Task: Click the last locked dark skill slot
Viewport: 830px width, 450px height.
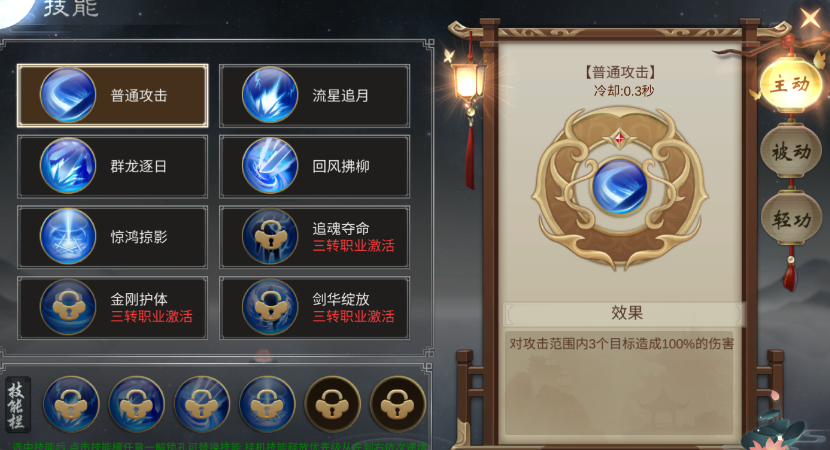Action: (x=398, y=404)
